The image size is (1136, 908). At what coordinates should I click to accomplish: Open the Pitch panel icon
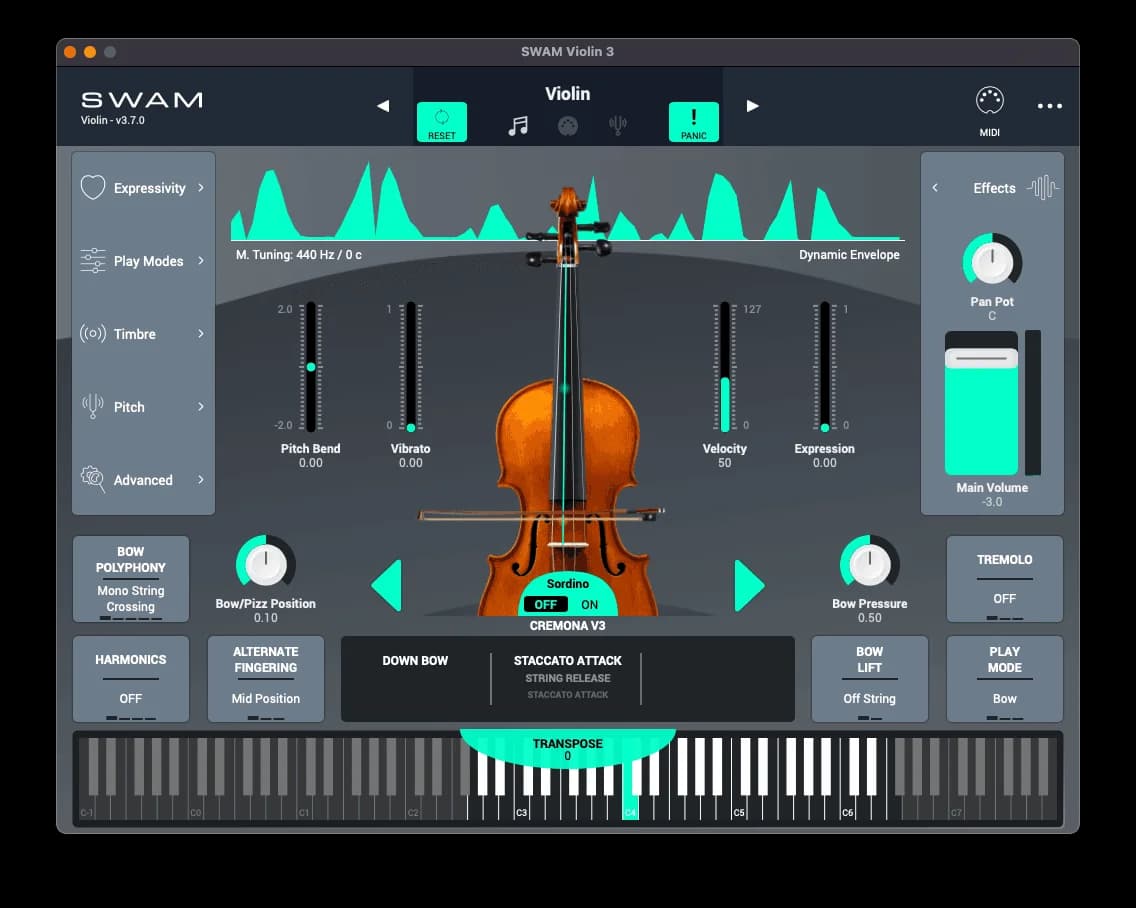coord(91,407)
